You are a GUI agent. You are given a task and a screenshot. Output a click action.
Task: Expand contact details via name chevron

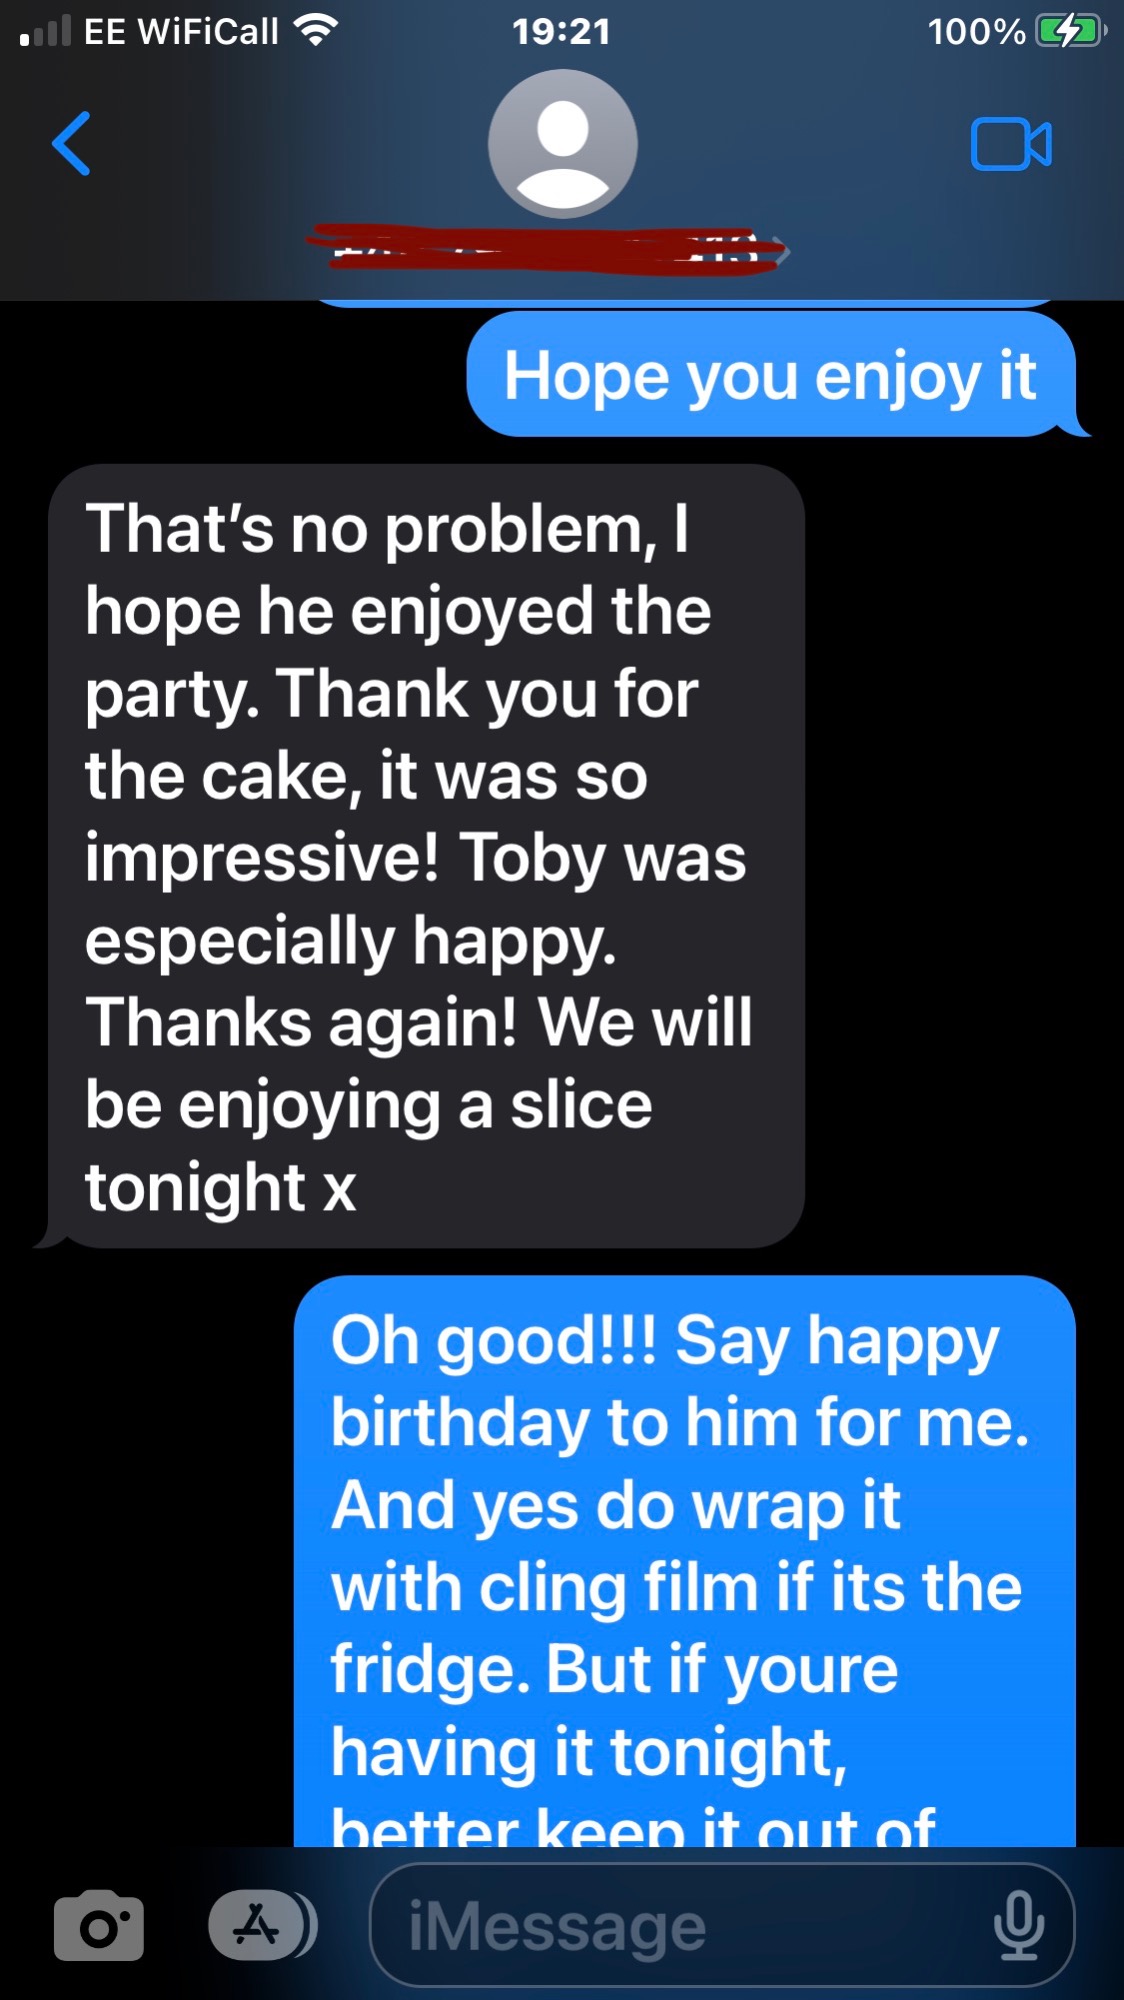click(784, 252)
